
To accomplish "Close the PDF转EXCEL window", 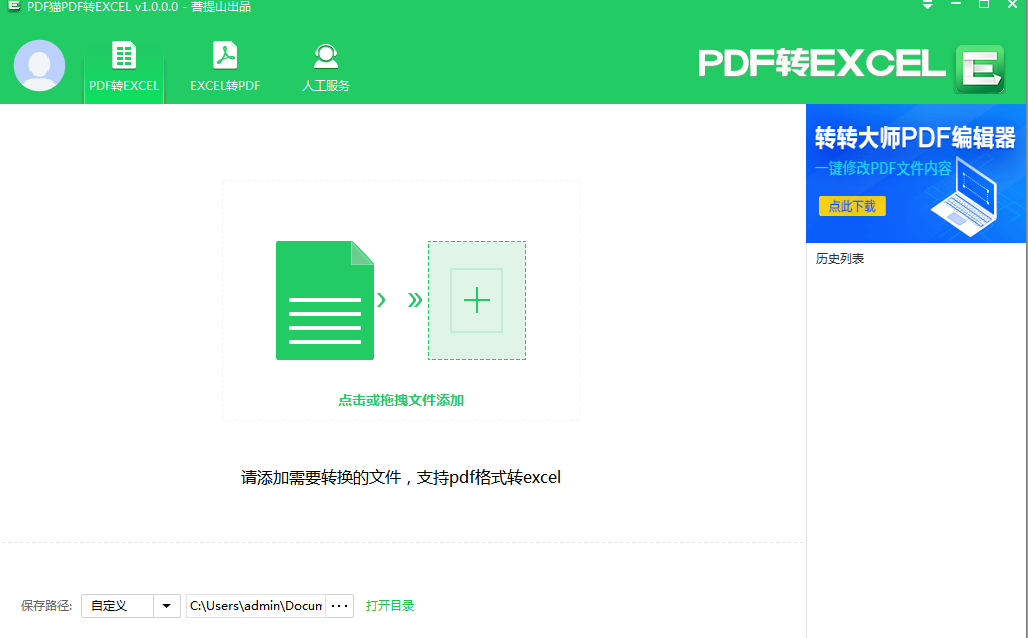I will [1012, 5].
